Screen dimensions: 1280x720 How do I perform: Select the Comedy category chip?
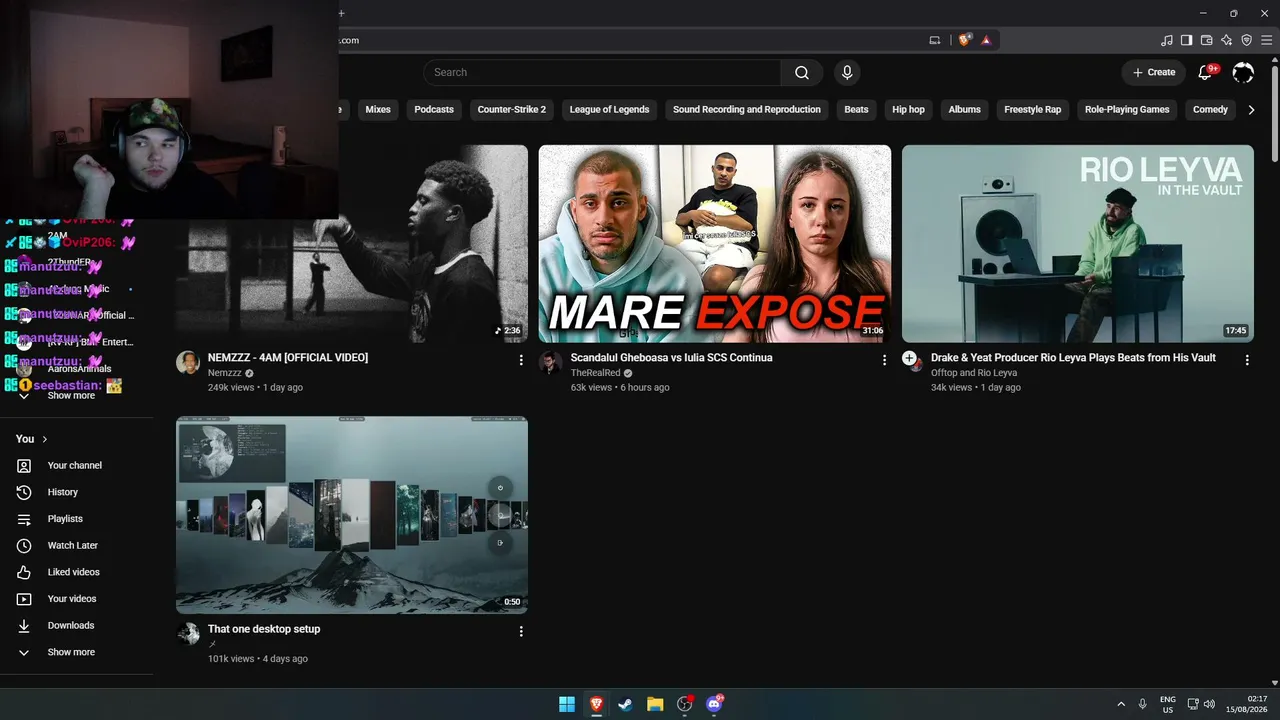click(x=1210, y=110)
